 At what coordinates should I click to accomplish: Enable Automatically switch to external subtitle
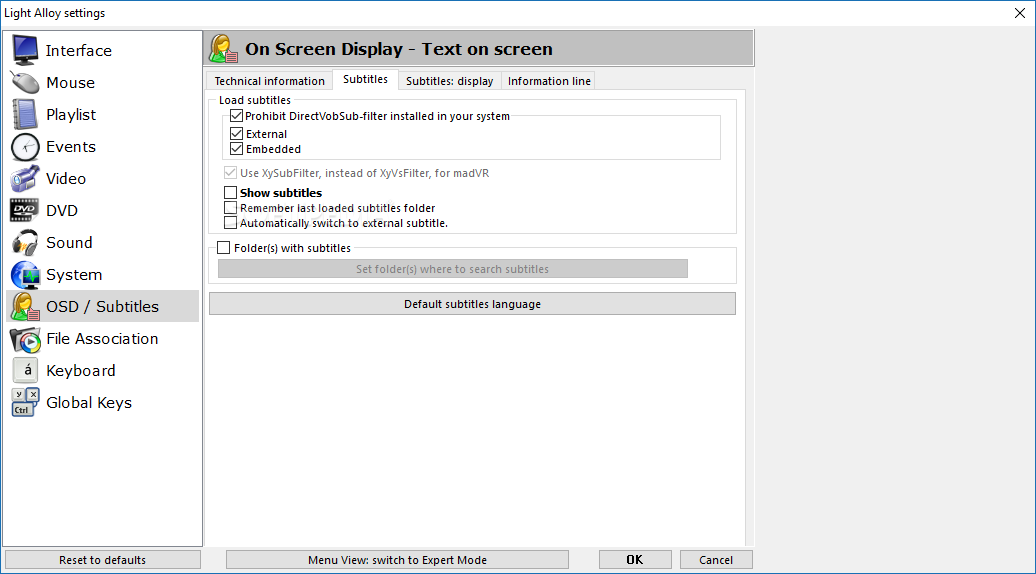point(230,223)
